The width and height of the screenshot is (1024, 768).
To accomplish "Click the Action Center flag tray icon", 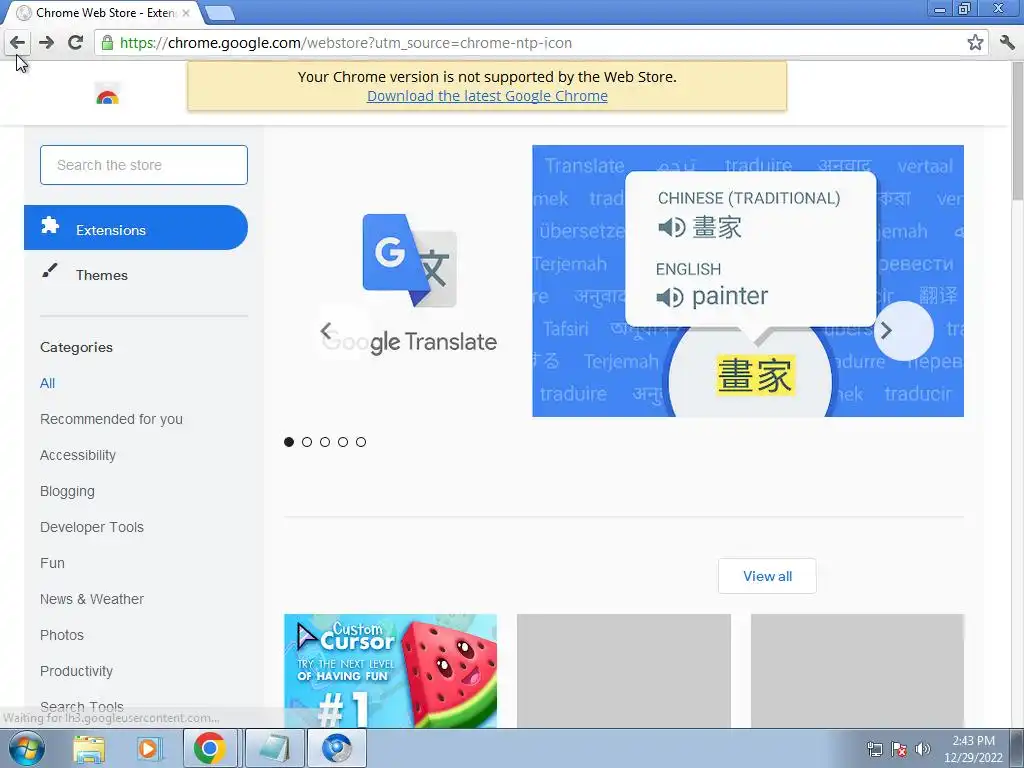I will [x=899, y=749].
